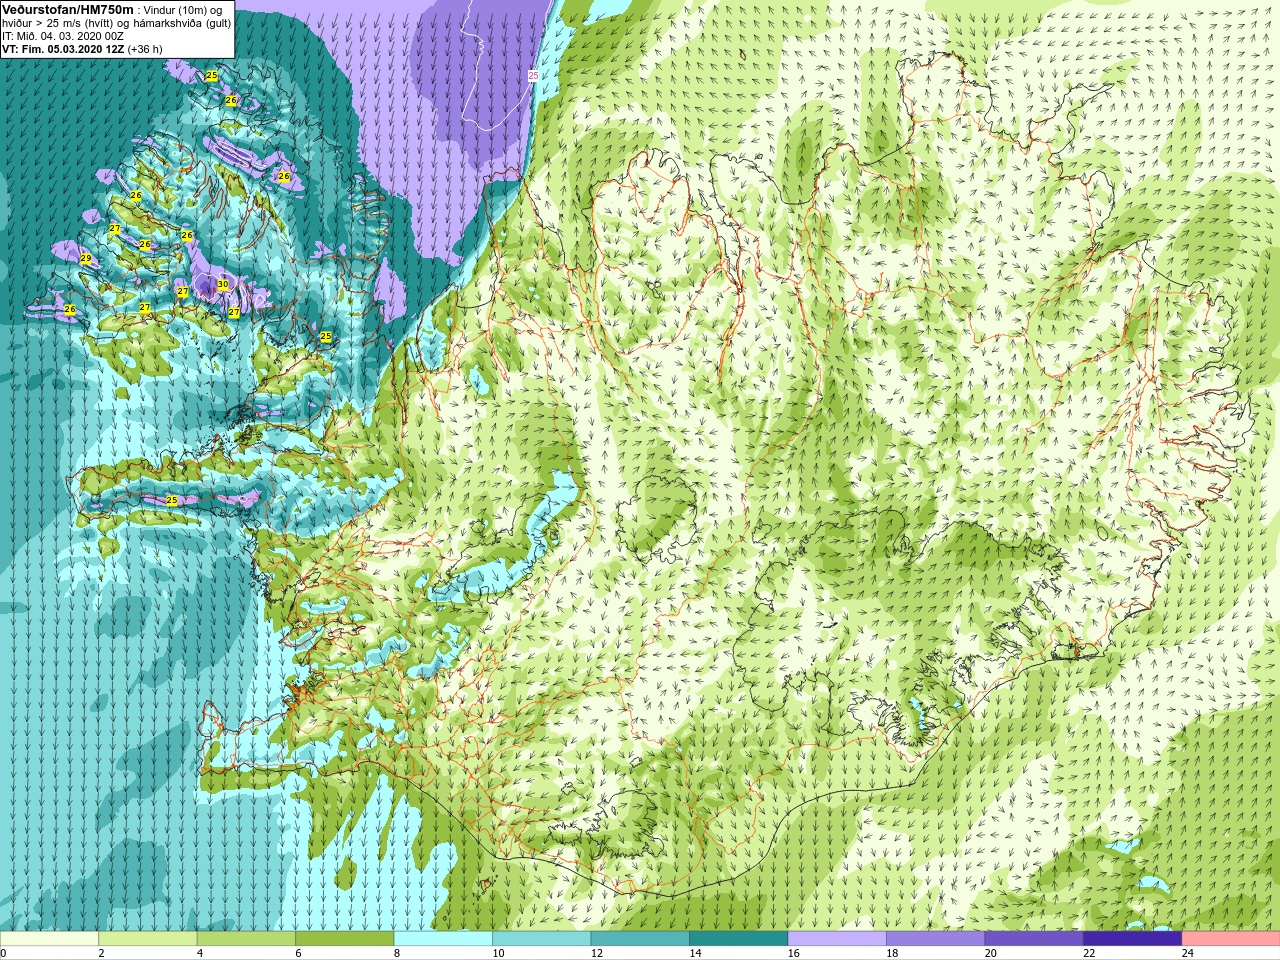Click the pale yellow 0–2 m/s legend swatch
Image resolution: width=1280 pixels, height=960 pixels.
coord(49,939)
